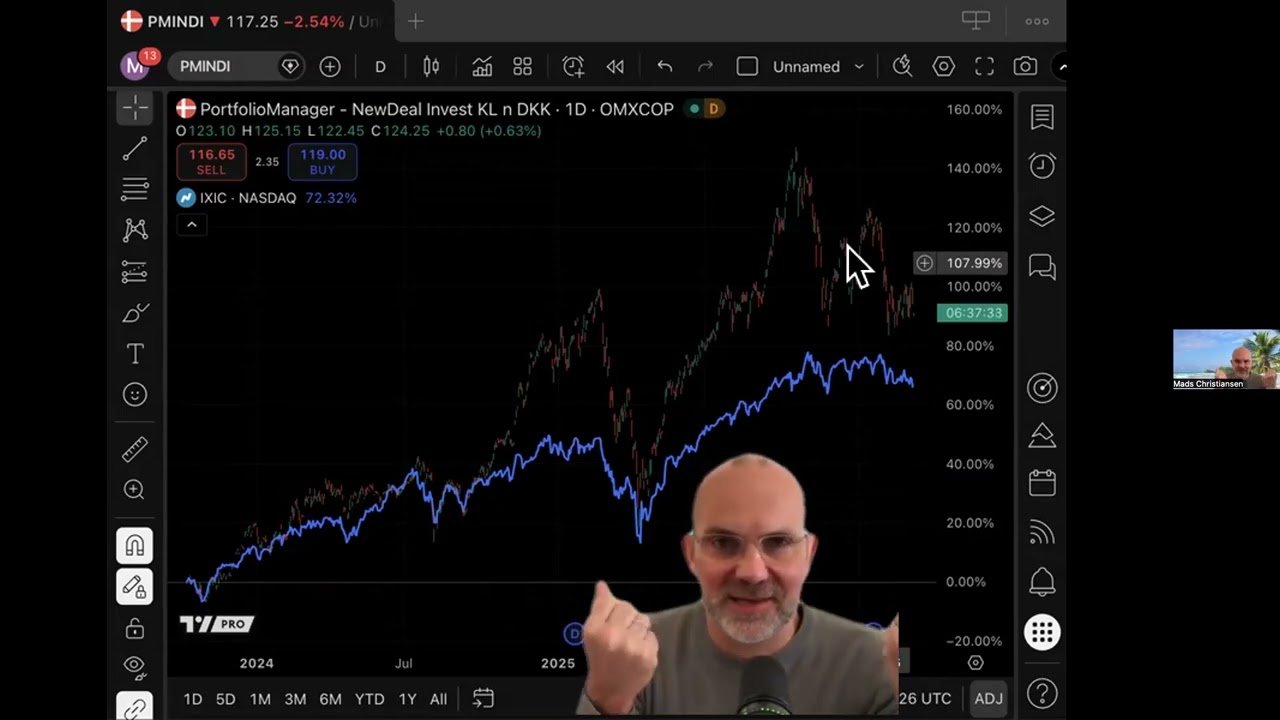The height and width of the screenshot is (720, 1280).
Task: Create an alert from top toolbar
Action: pyautogui.click(x=573, y=66)
